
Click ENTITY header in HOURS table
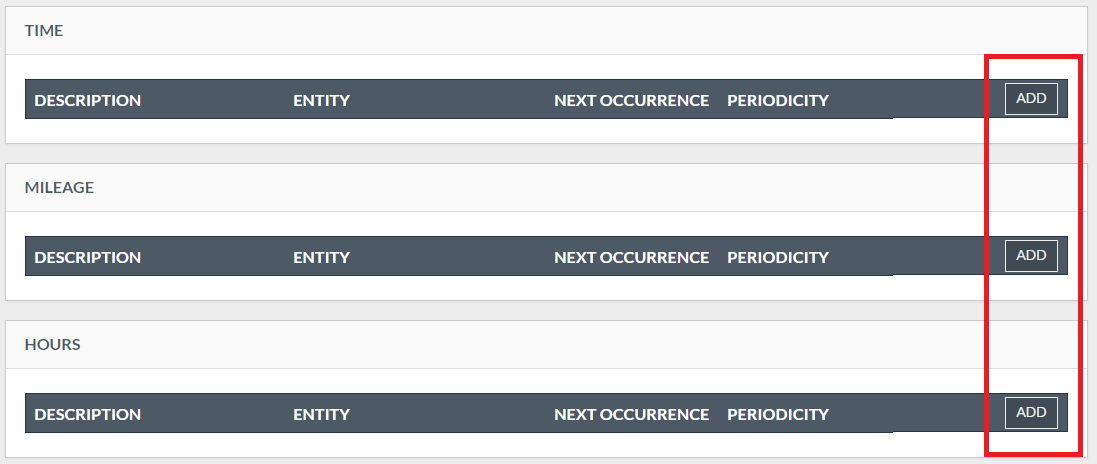coord(321,414)
